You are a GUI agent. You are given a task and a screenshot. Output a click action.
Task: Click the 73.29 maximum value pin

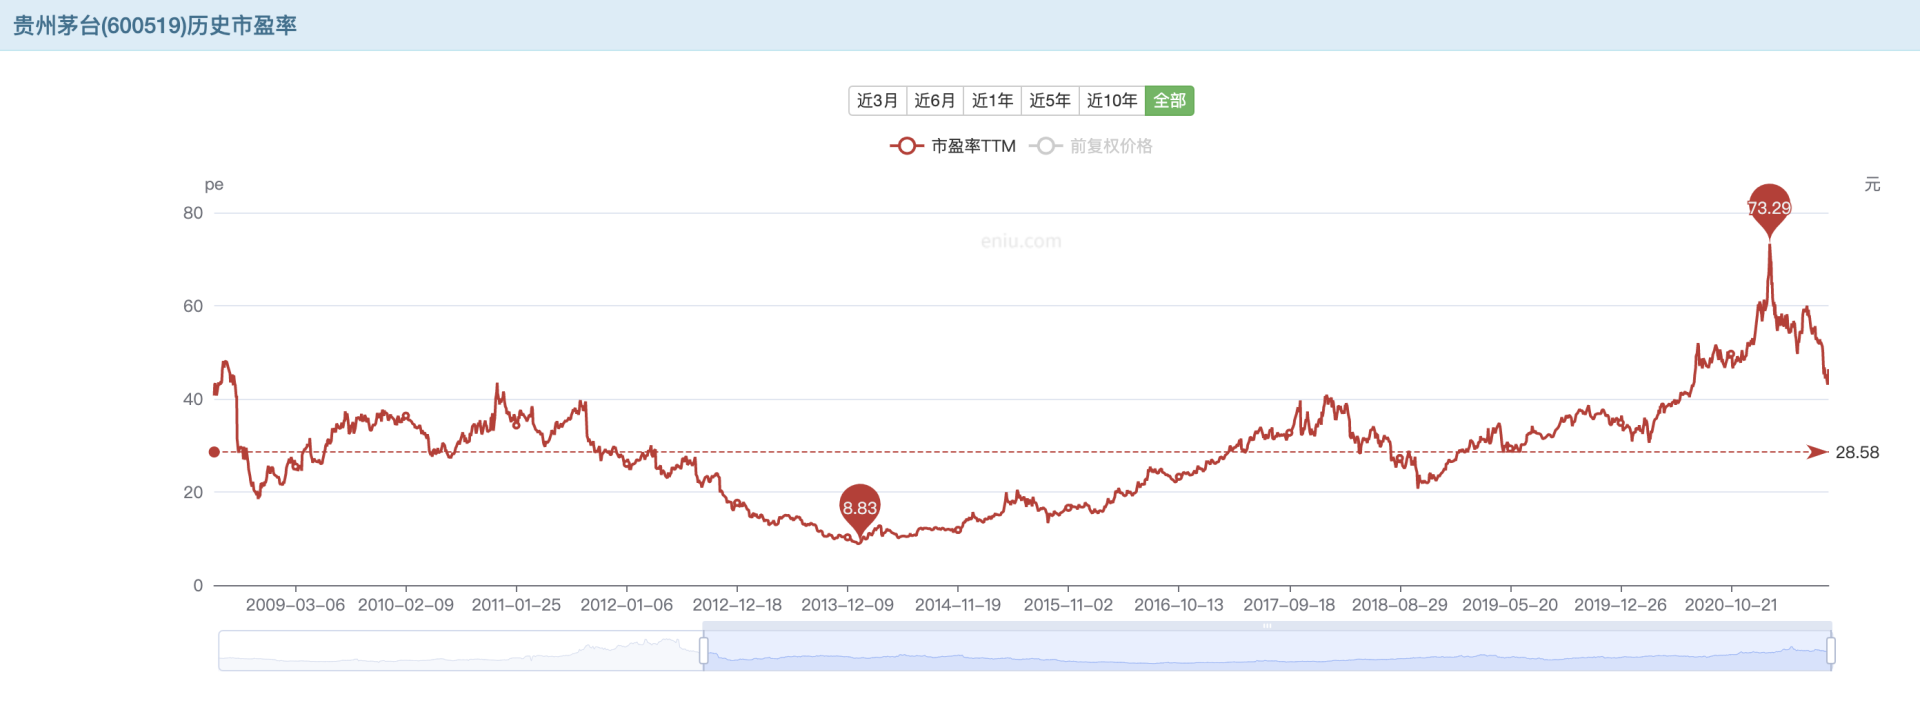click(x=1769, y=207)
